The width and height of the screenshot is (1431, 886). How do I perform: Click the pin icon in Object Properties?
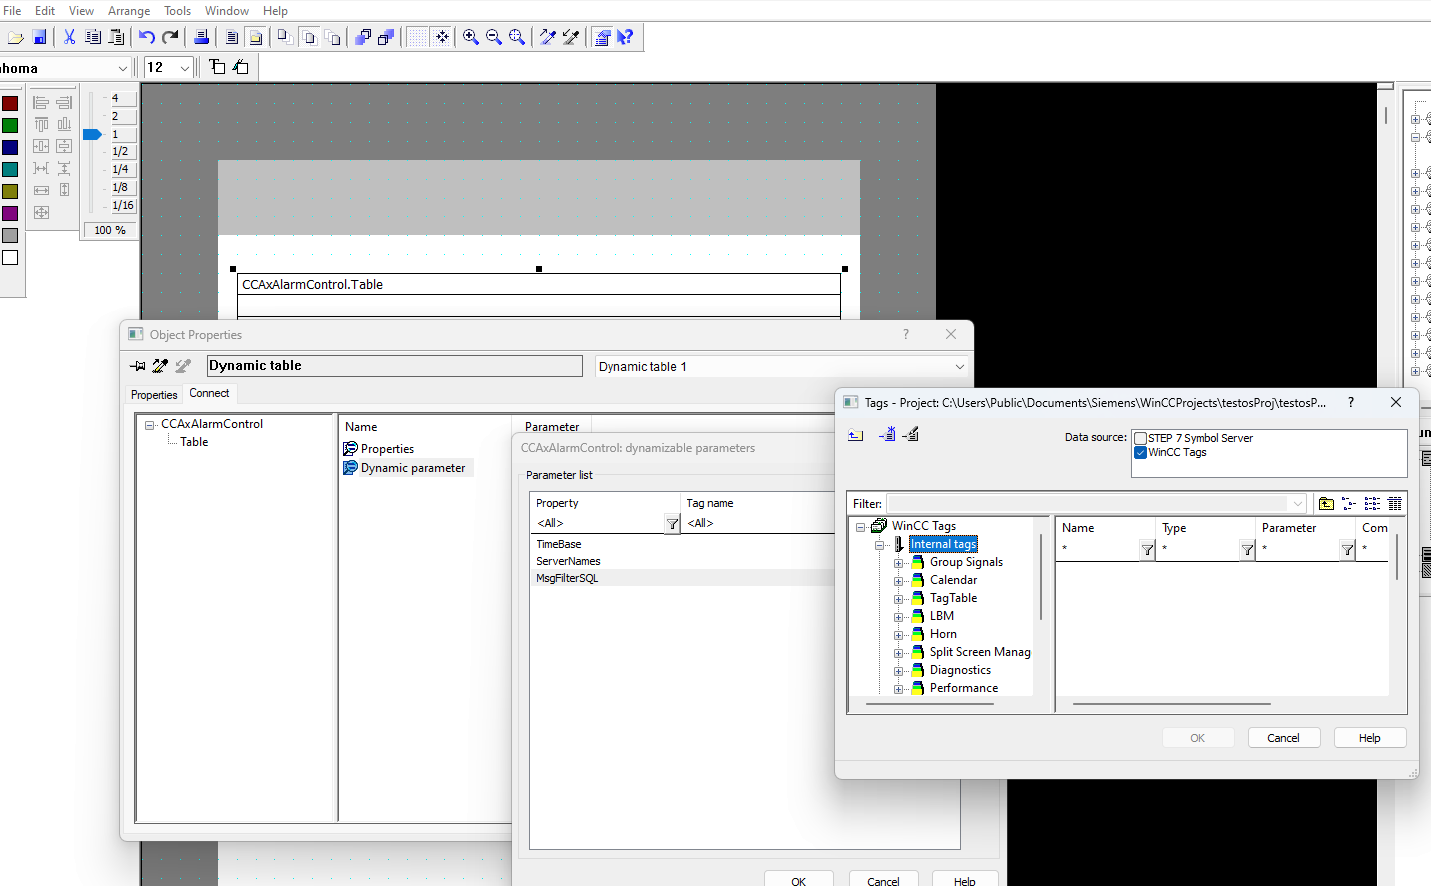point(138,366)
